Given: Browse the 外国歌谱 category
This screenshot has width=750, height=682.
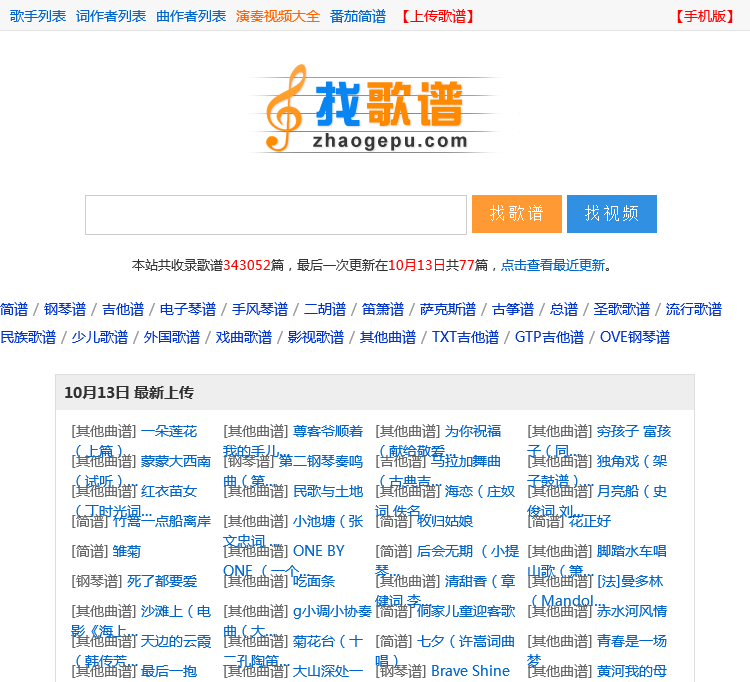Looking at the screenshot, I should click(172, 337).
